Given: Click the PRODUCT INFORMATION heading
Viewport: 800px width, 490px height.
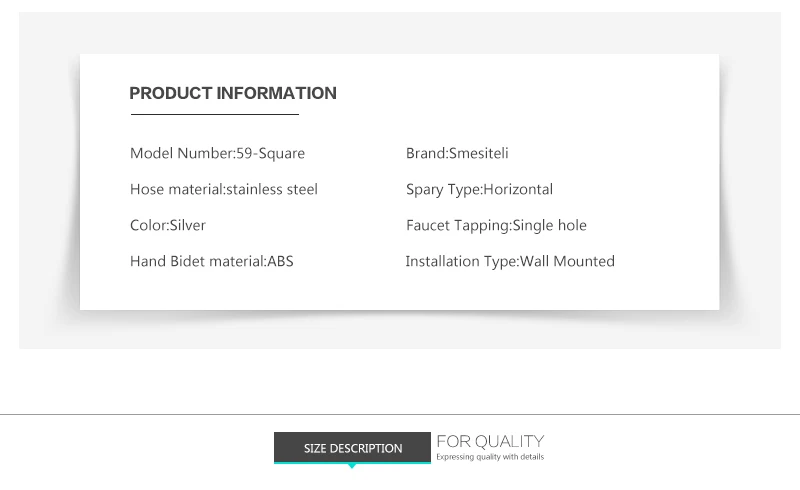Looking at the screenshot, I should coord(233,93).
